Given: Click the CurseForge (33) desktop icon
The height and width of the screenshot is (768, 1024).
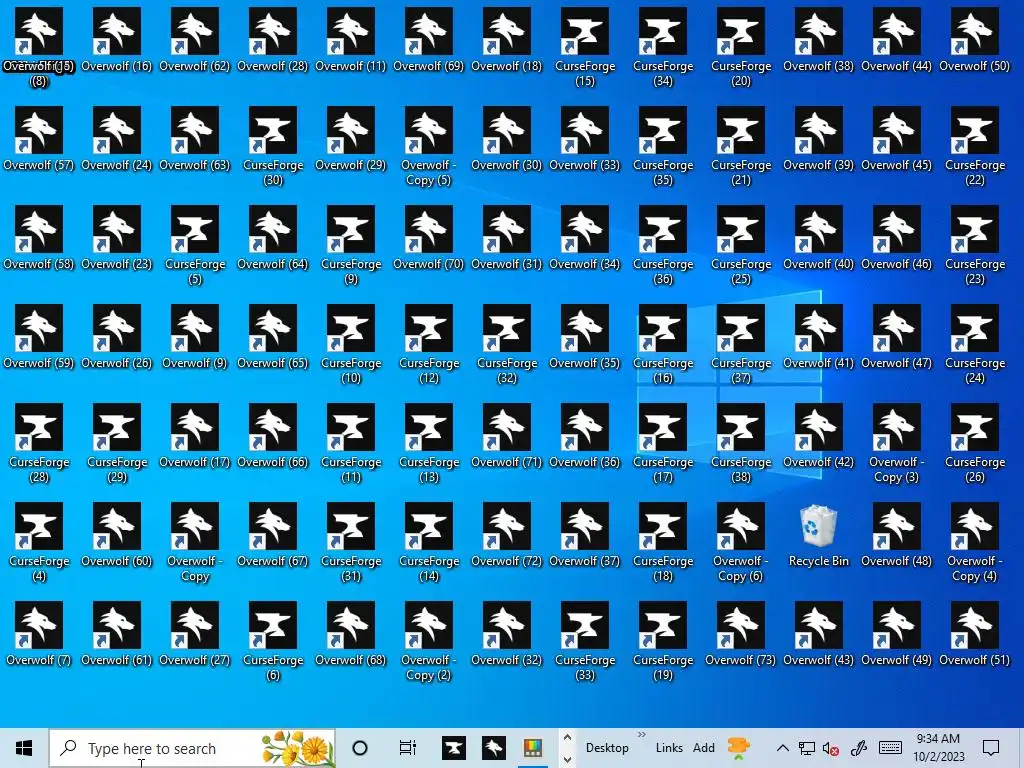Looking at the screenshot, I should [x=584, y=641].
